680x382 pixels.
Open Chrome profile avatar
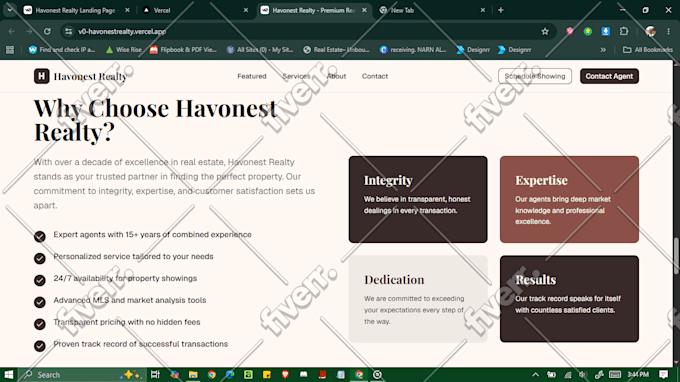coord(650,31)
